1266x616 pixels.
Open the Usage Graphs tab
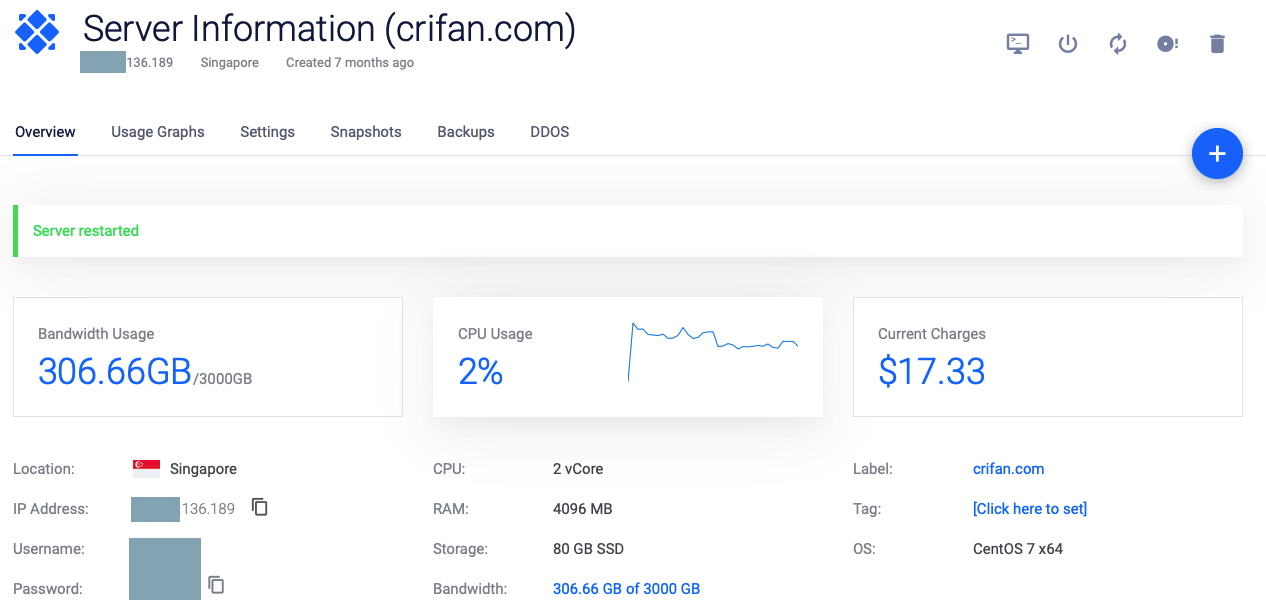[x=158, y=132]
